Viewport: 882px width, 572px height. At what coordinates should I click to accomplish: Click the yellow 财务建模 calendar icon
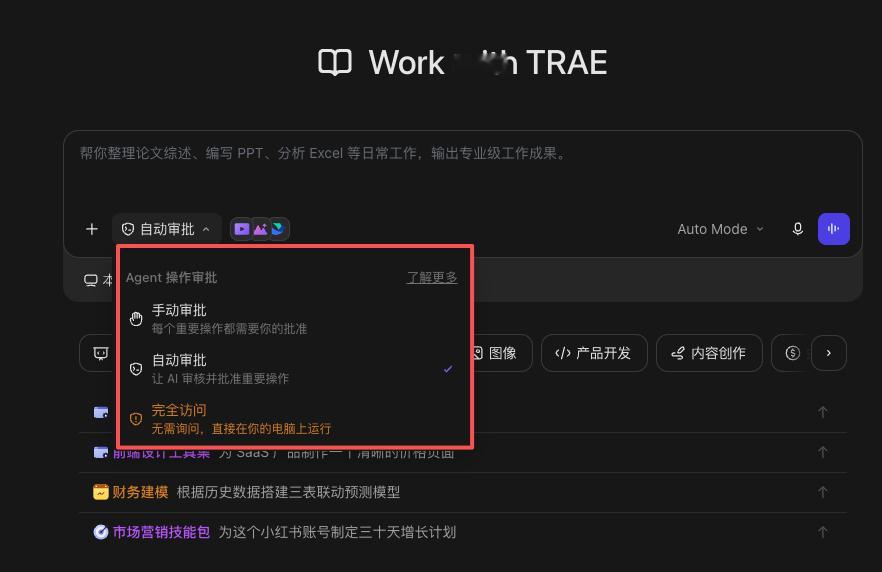click(100, 492)
